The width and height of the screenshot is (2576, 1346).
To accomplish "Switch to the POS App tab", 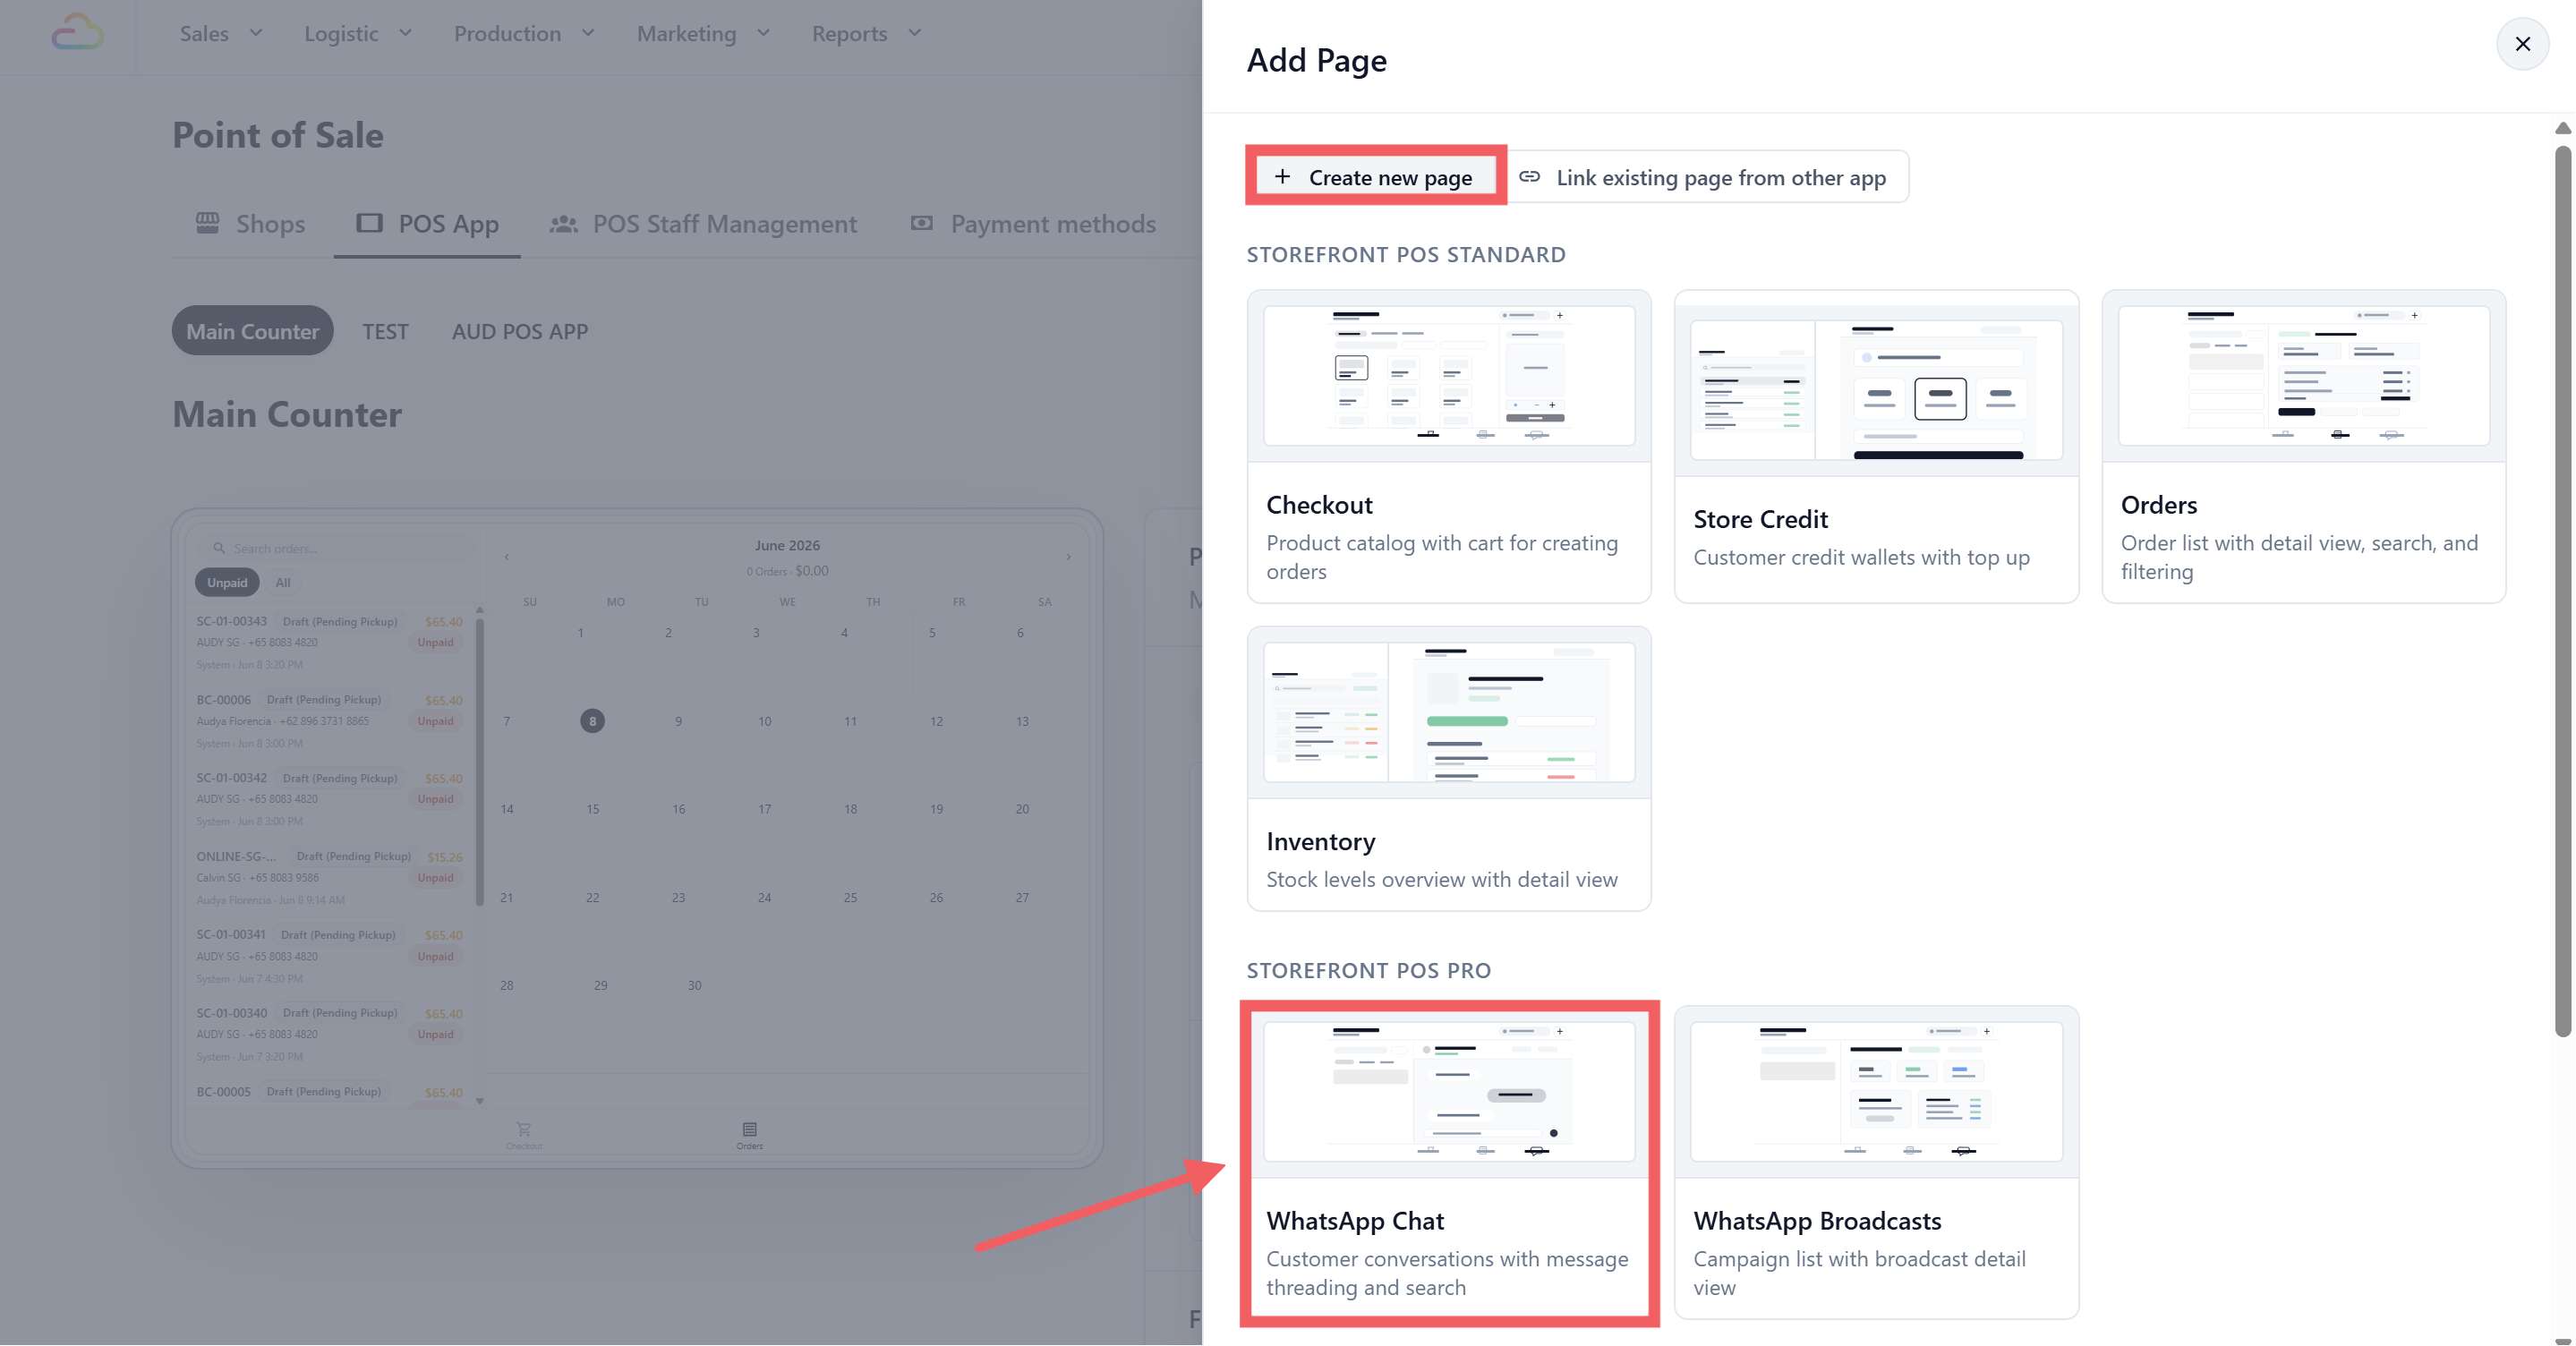I will point(428,224).
